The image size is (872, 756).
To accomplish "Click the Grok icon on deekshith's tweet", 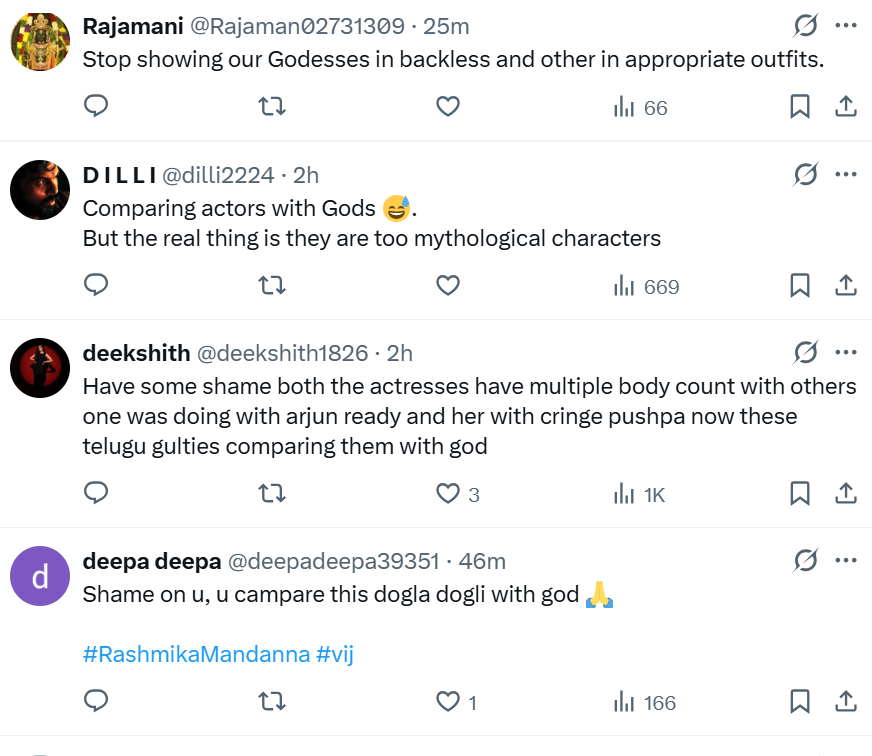I will point(805,352).
